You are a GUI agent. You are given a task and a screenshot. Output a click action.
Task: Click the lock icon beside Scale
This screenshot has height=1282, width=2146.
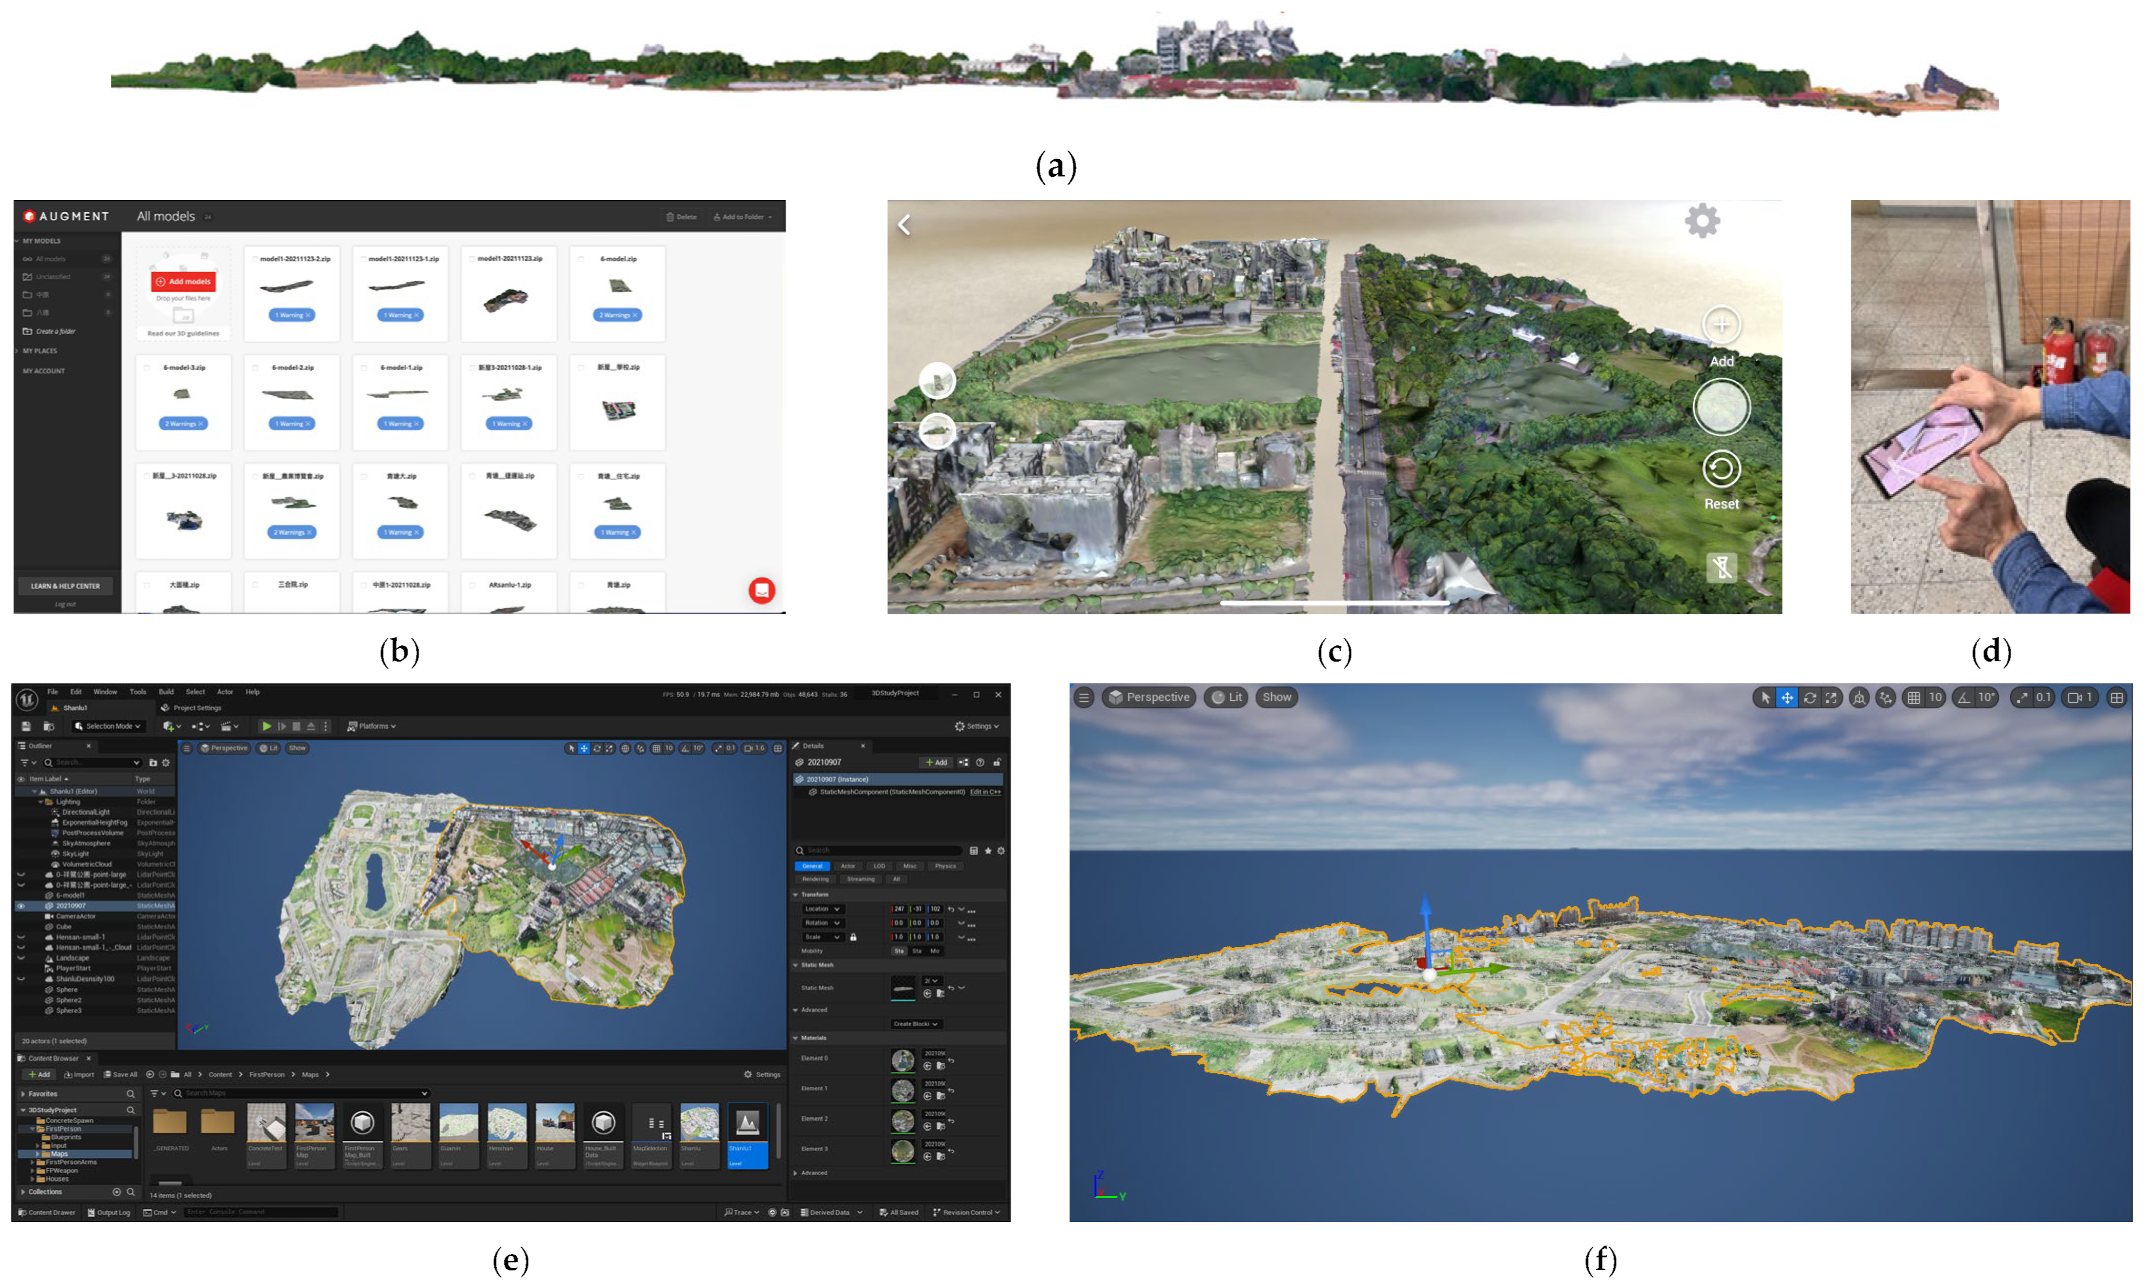pos(853,937)
